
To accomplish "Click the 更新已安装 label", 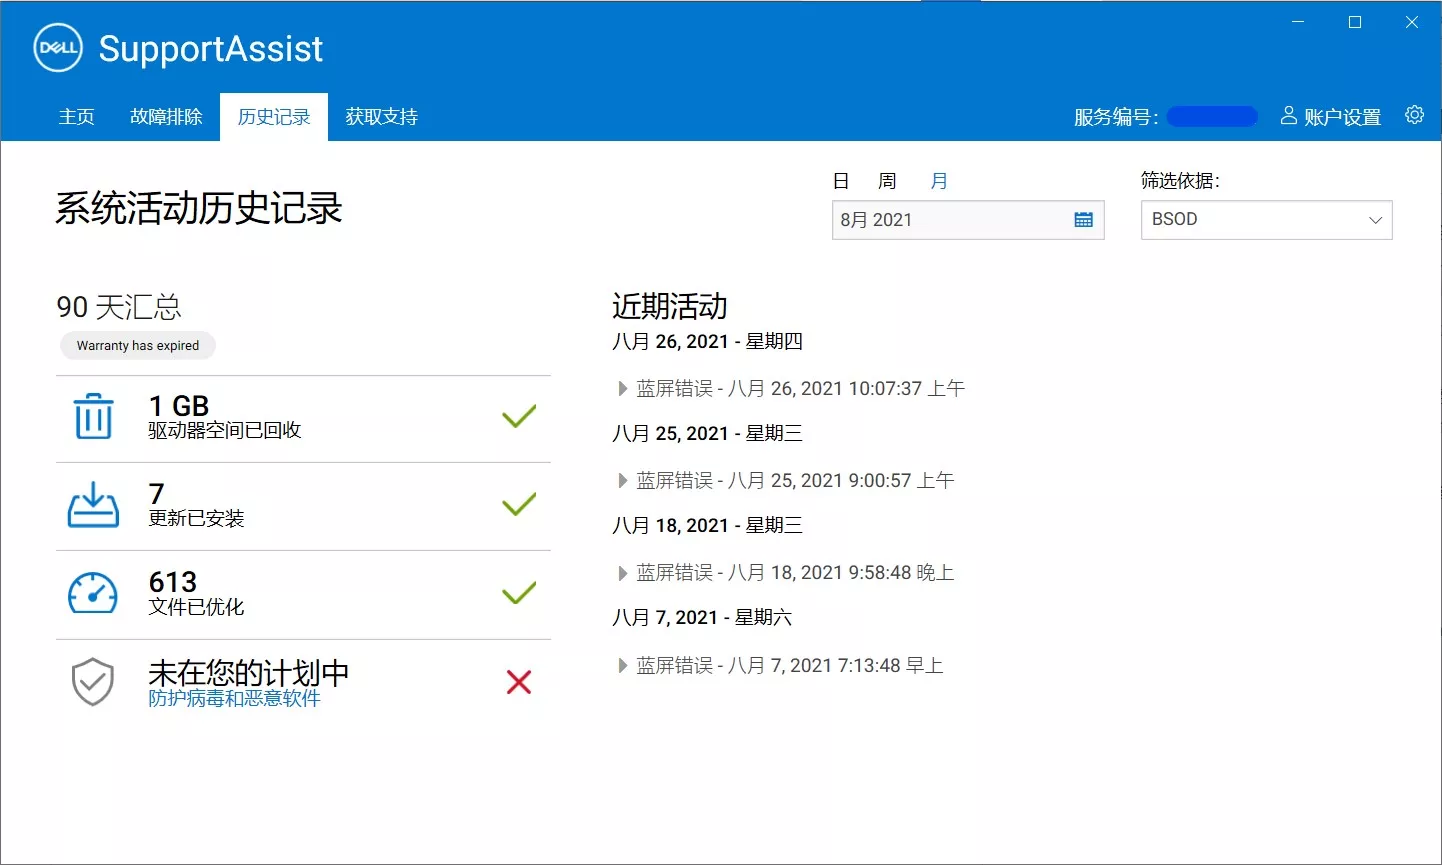I will 196,518.
